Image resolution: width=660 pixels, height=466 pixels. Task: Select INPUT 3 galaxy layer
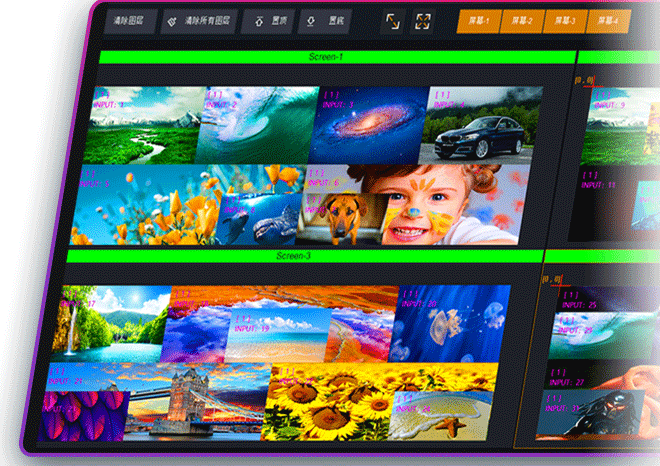coord(369,125)
